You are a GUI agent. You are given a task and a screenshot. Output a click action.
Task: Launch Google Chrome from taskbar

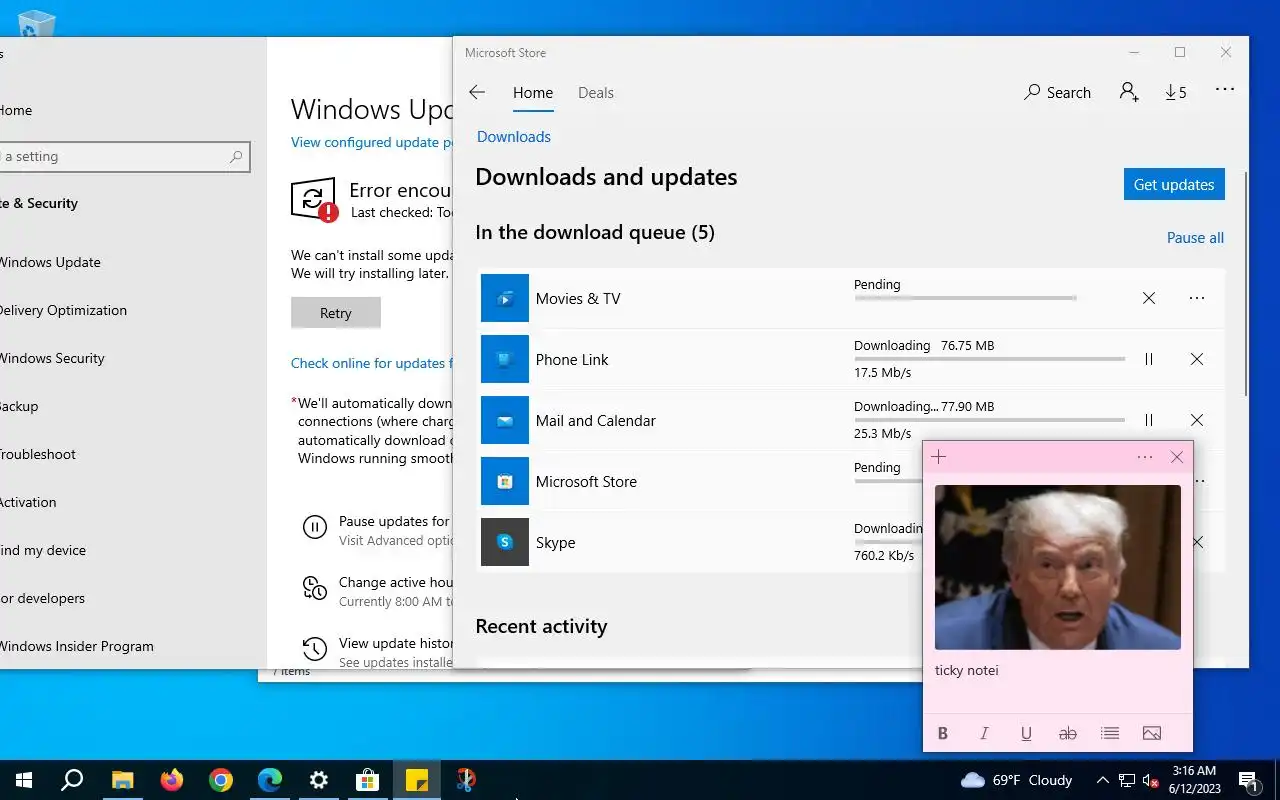pos(221,780)
